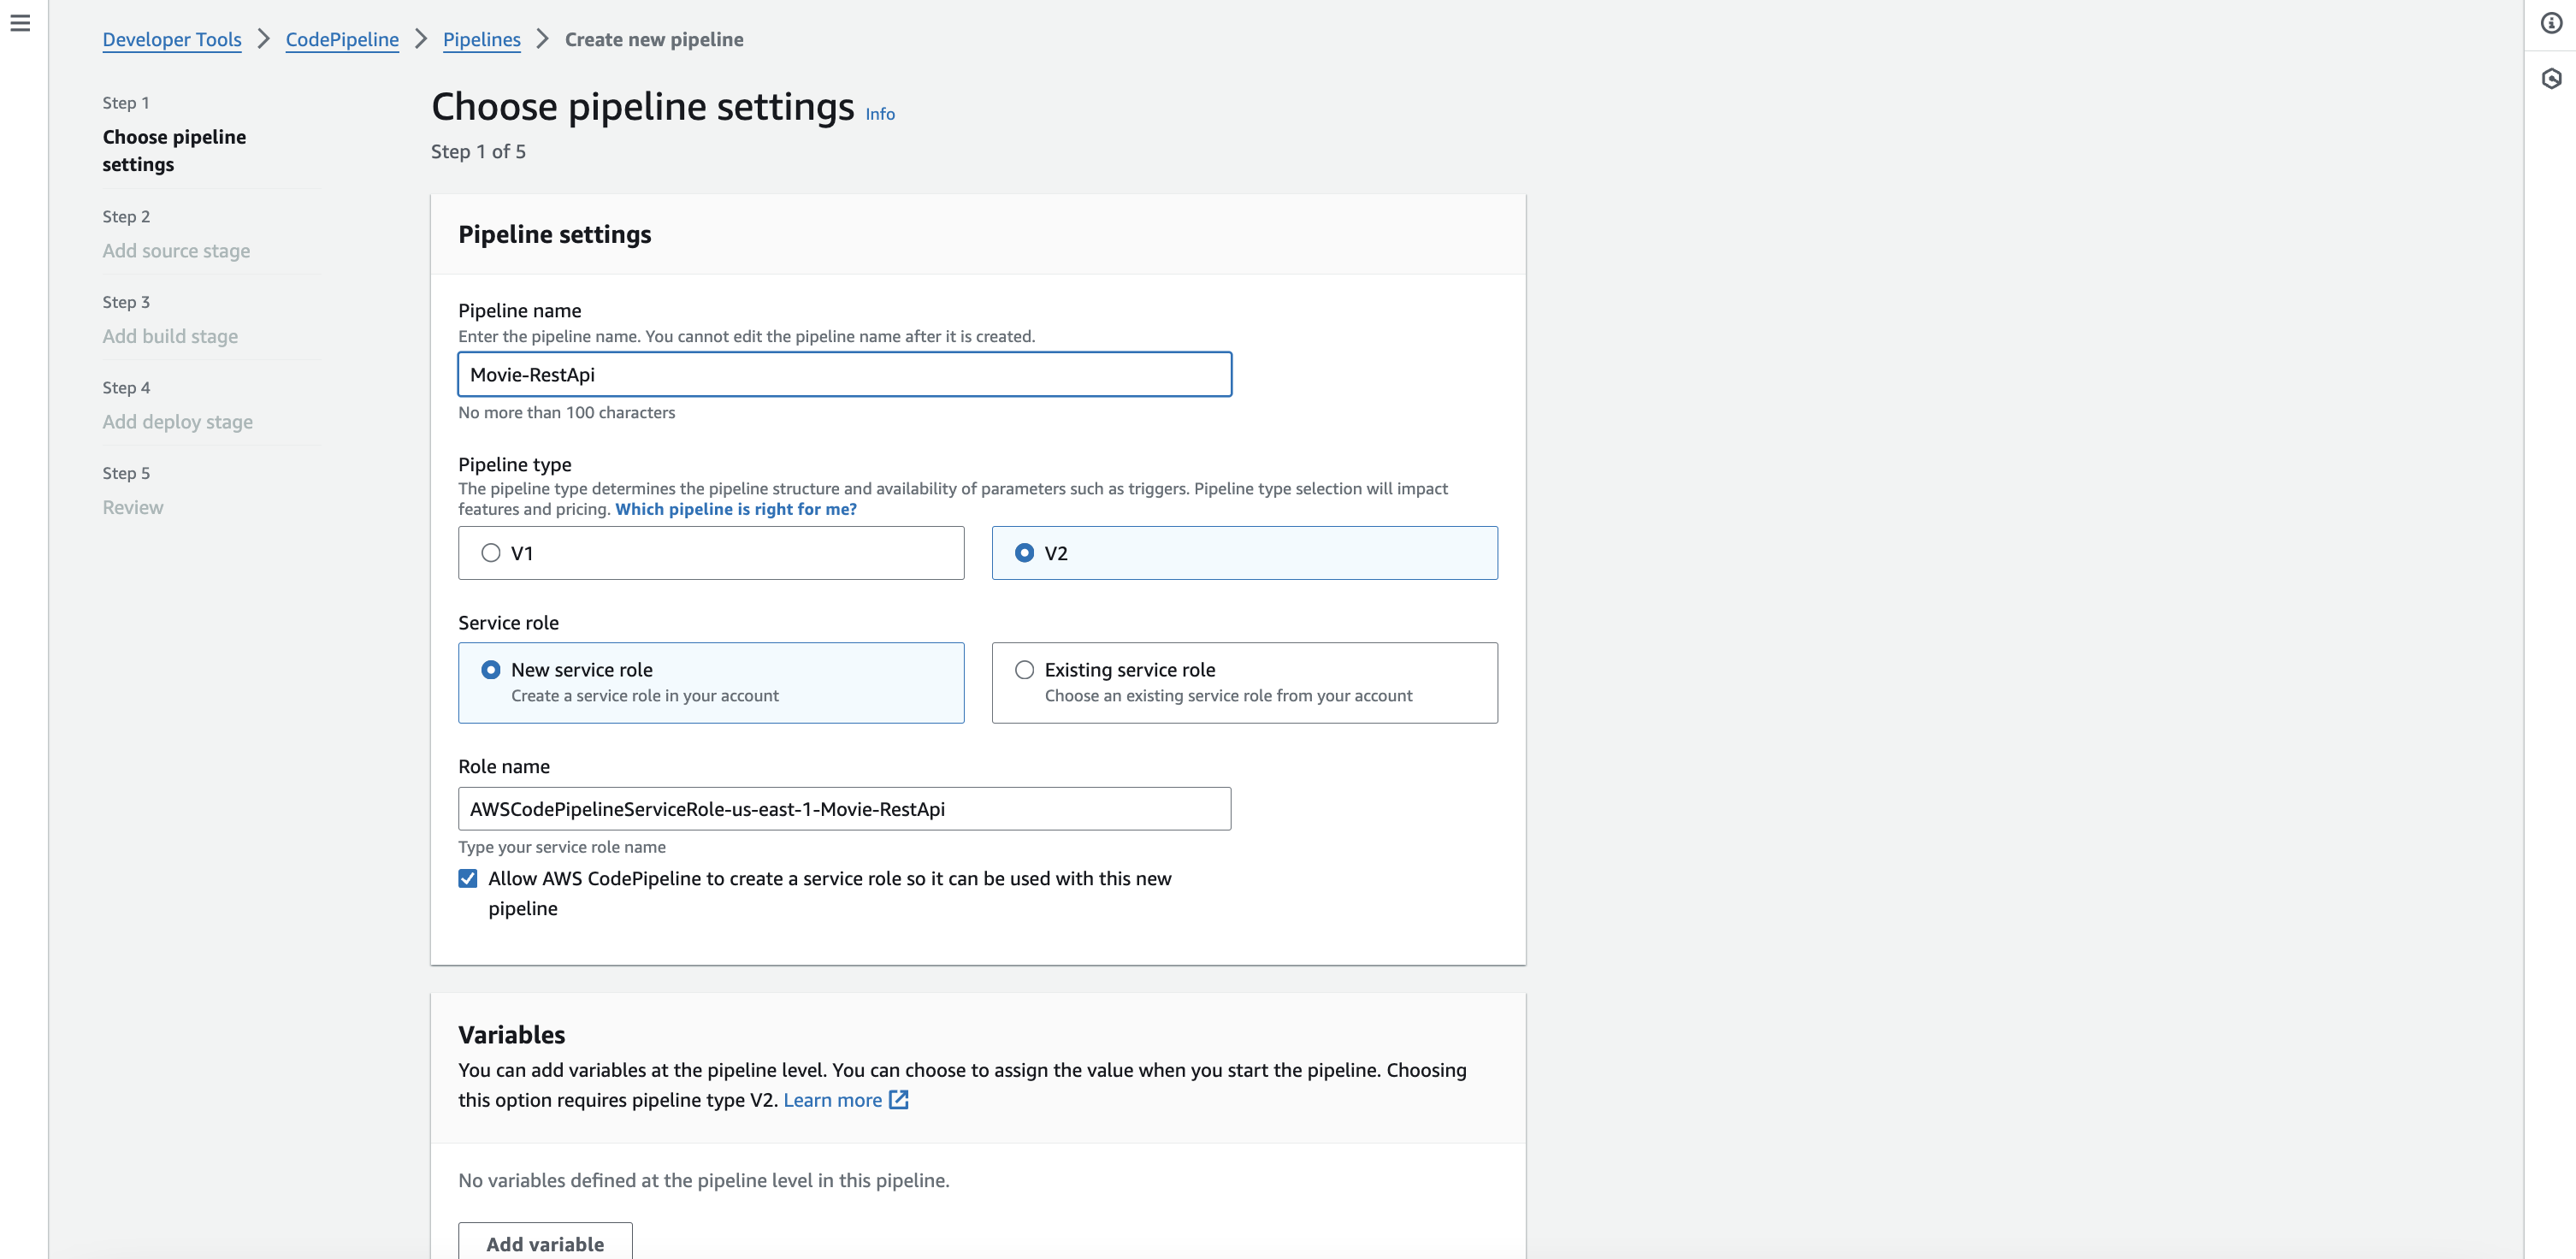
Task: Select Step 4 Add deploy stage
Action: click(x=177, y=422)
